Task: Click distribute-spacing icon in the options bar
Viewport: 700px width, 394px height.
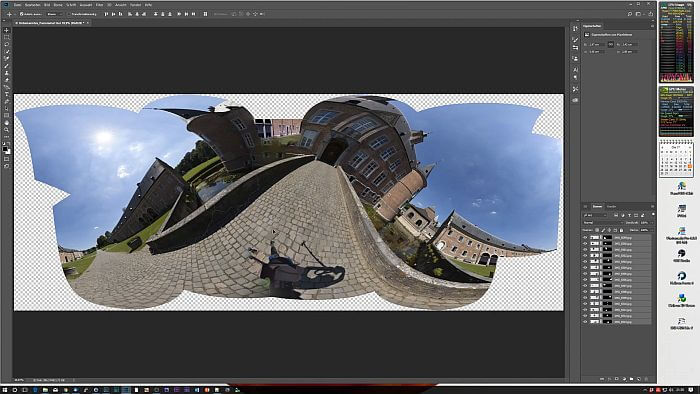Action: tap(205, 14)
